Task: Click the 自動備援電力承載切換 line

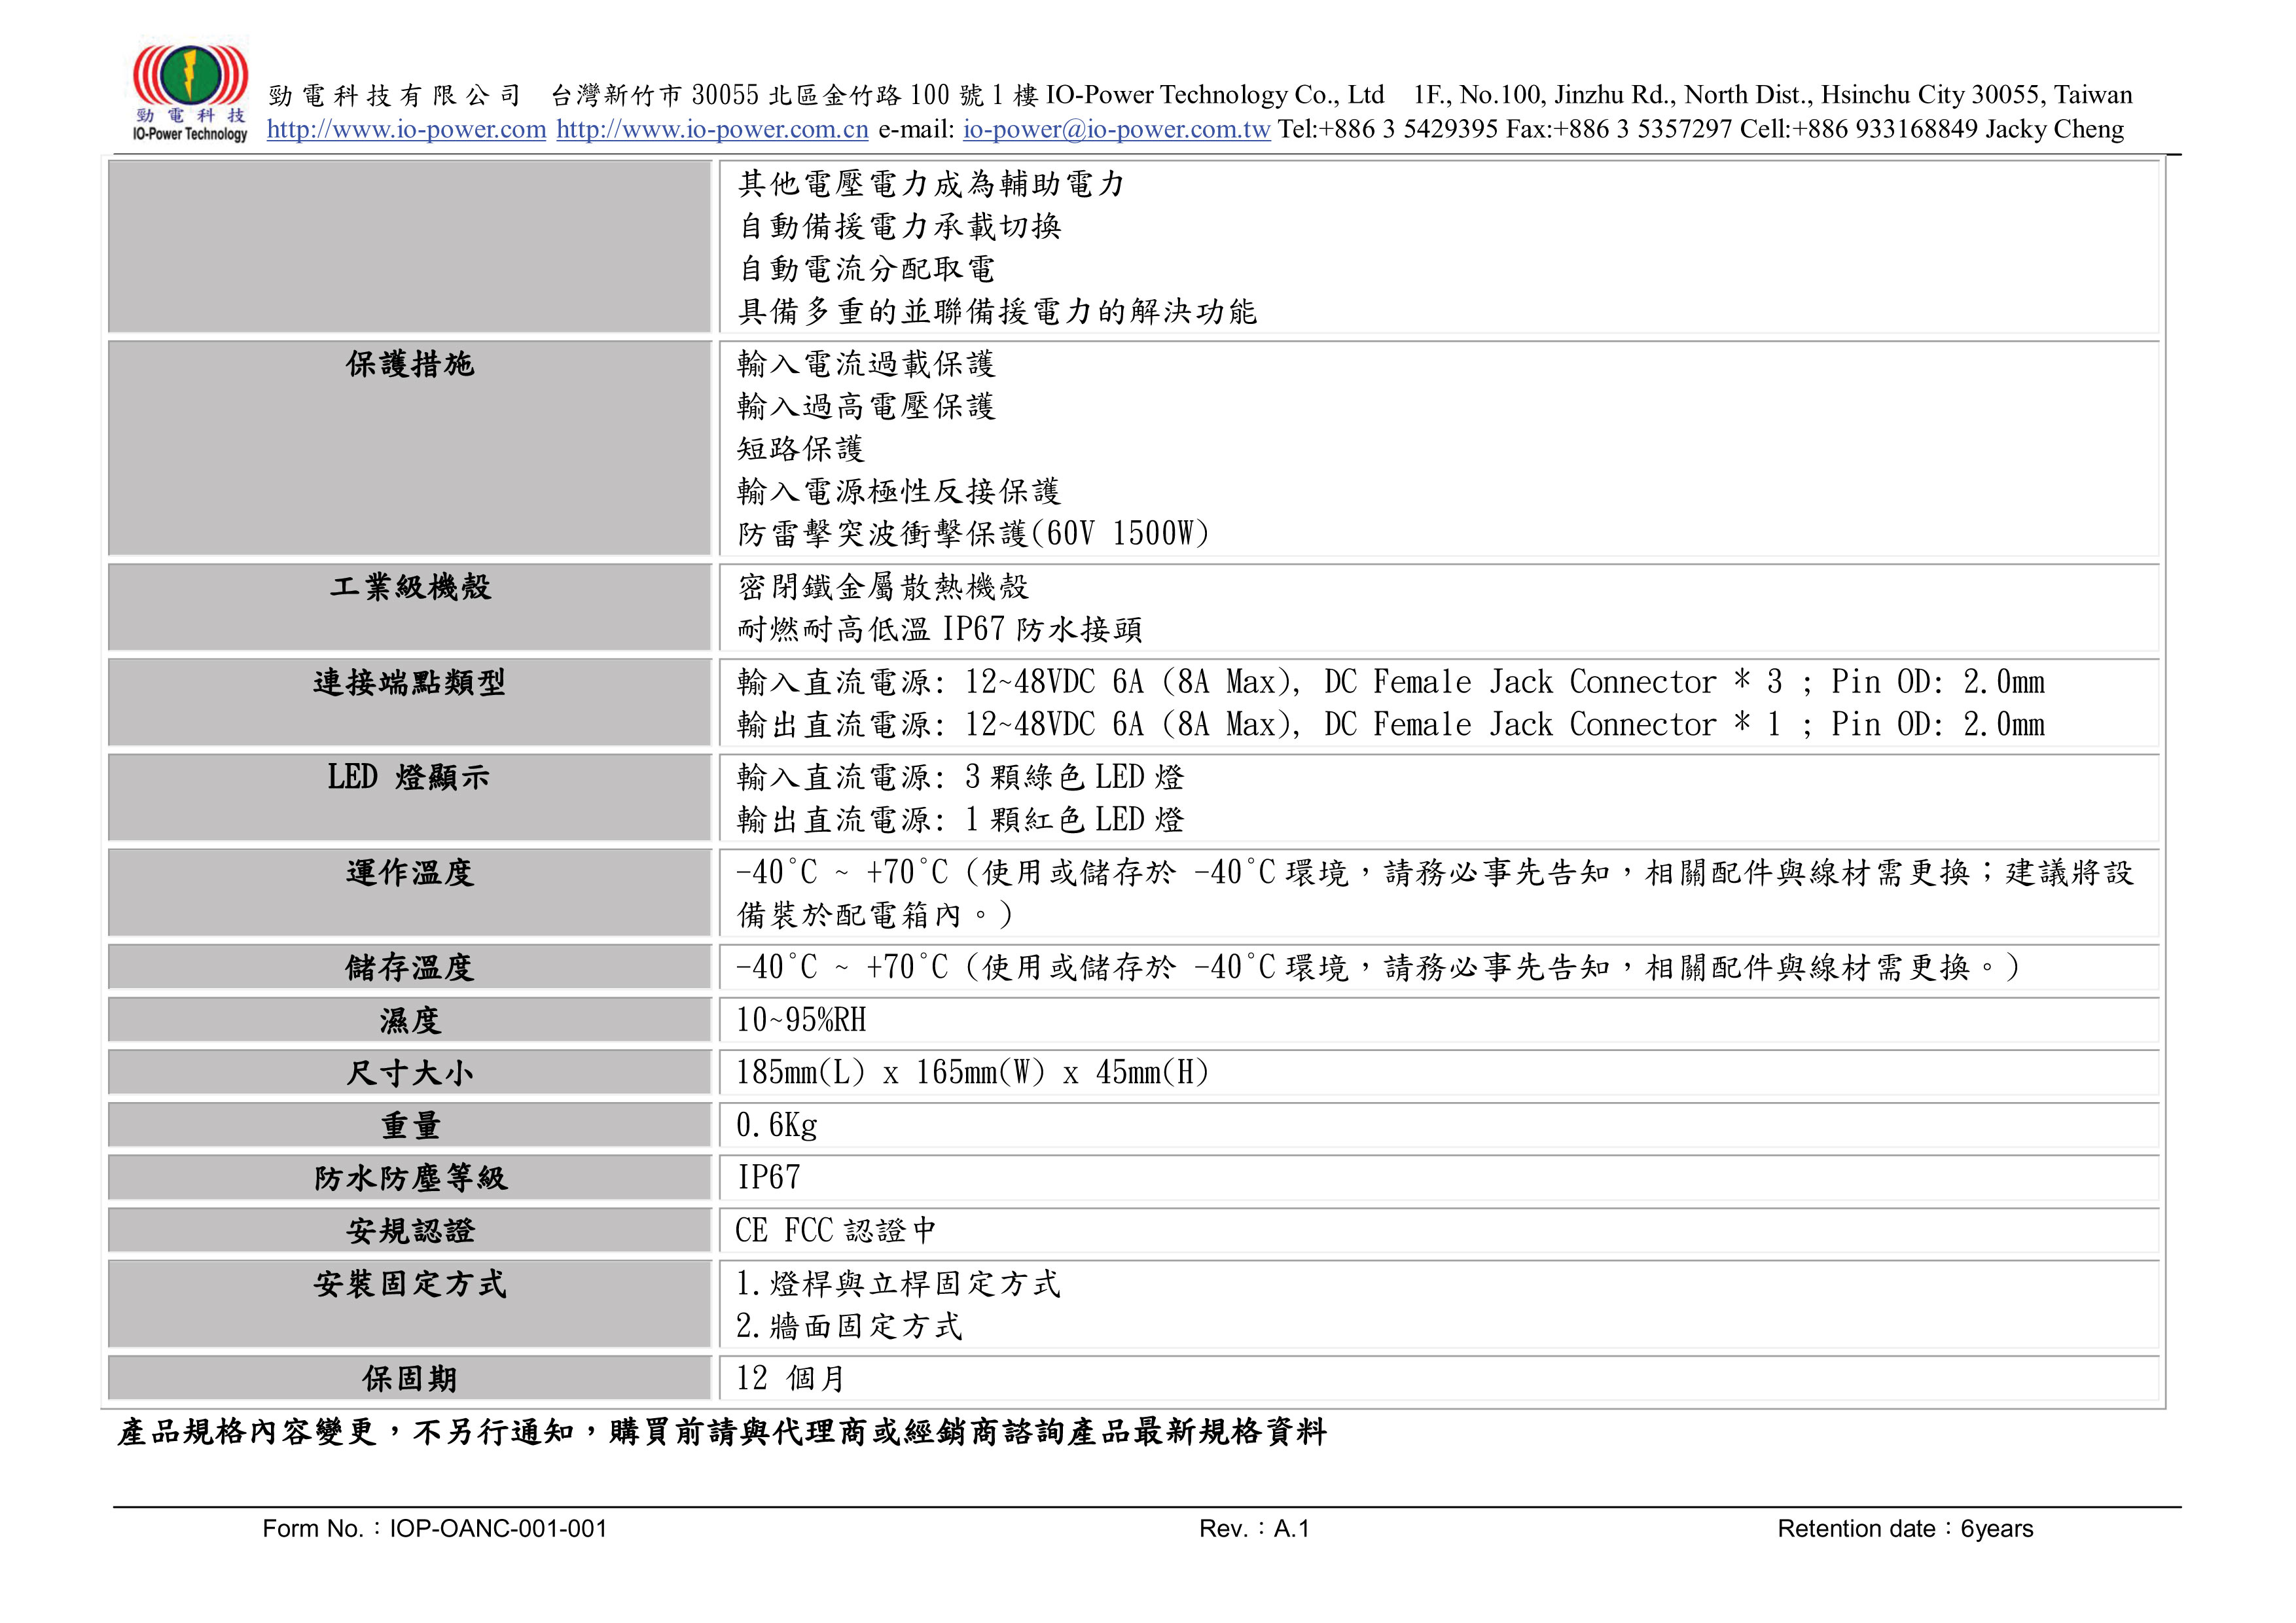Action: tap(899, 226)
